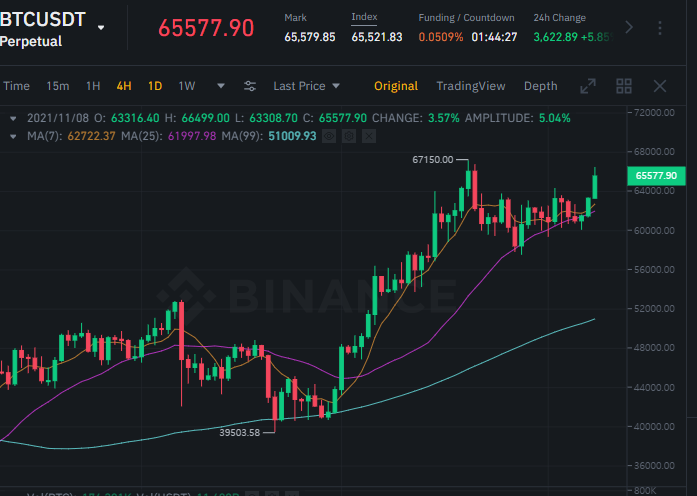Click the 72000.00 price axis label
The image size is (697, 496).
pyautogui.click(x=654, y=113)
